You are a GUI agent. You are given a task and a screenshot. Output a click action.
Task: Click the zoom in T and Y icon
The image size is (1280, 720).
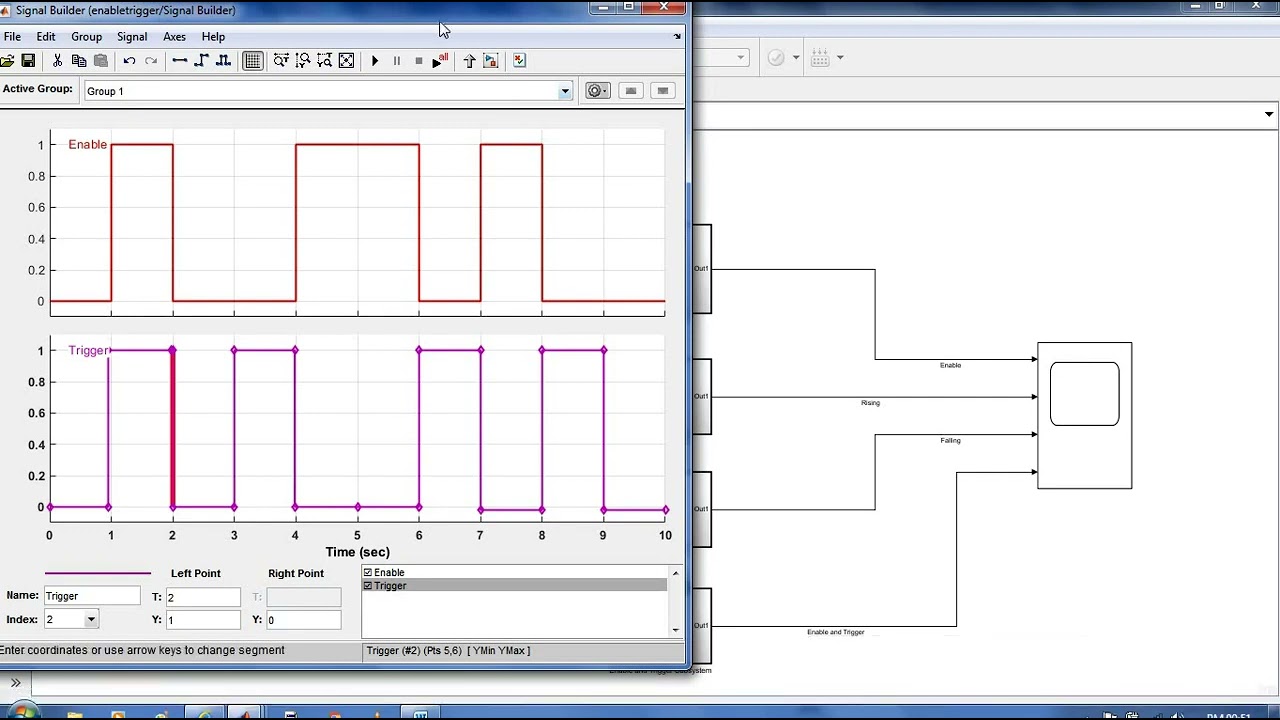324,61
